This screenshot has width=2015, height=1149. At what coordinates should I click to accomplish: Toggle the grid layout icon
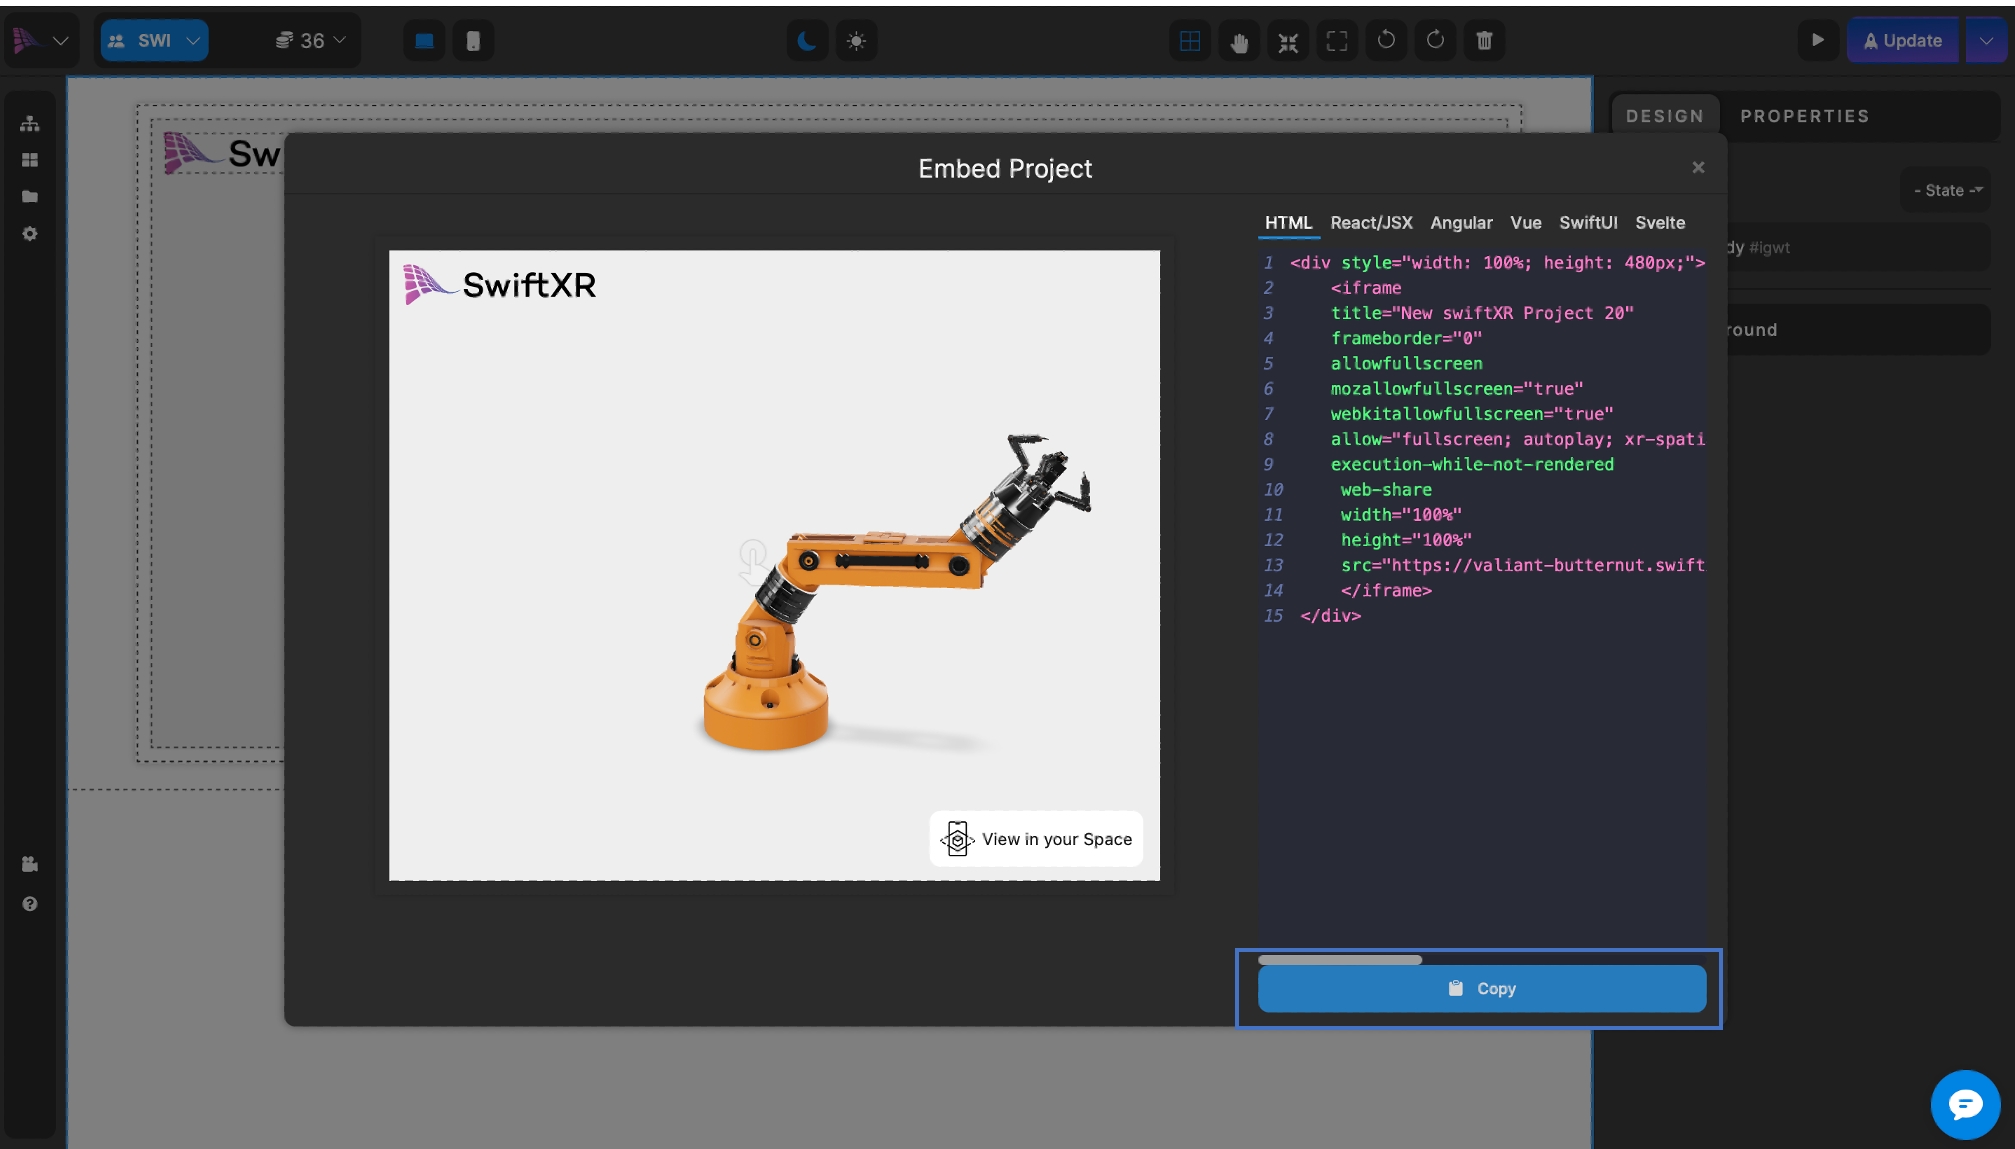[1190, 41]
